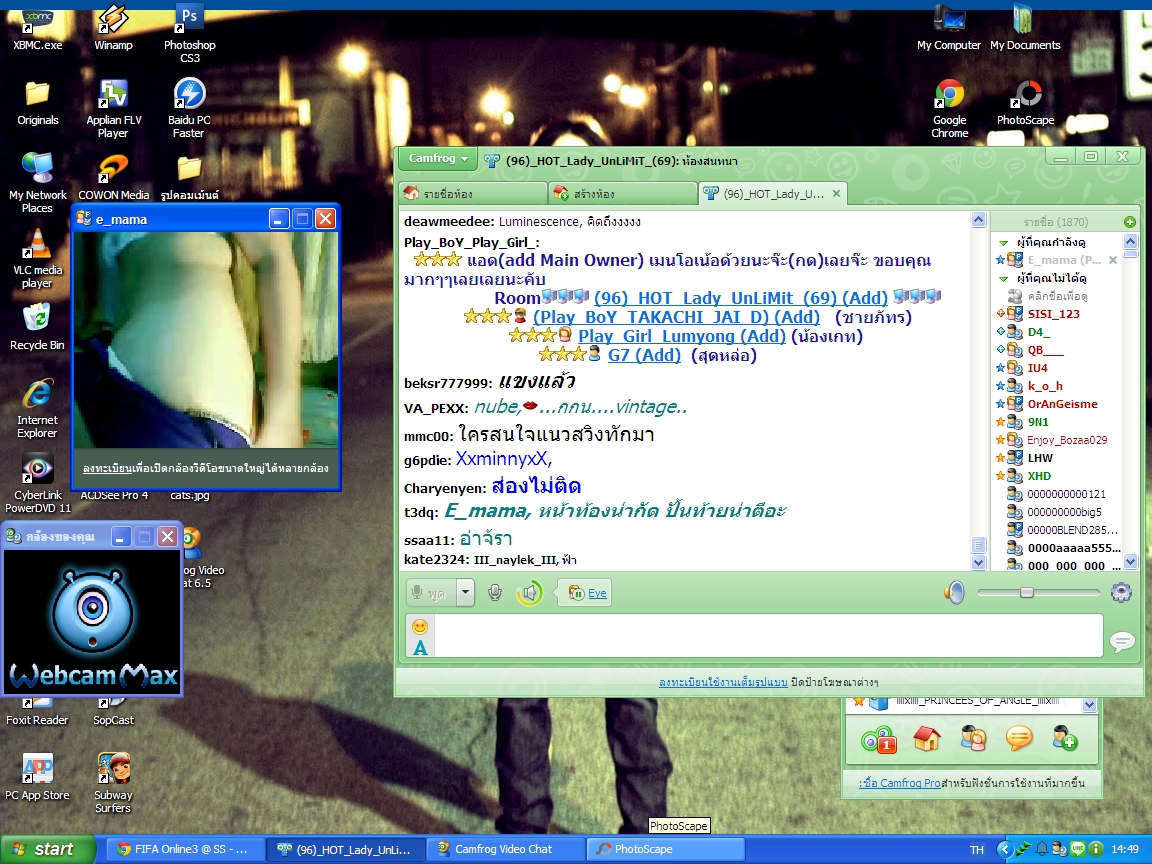1152x864 pixels.
Task: Open the audio settings gear icon
Action: pos(1121,592)
